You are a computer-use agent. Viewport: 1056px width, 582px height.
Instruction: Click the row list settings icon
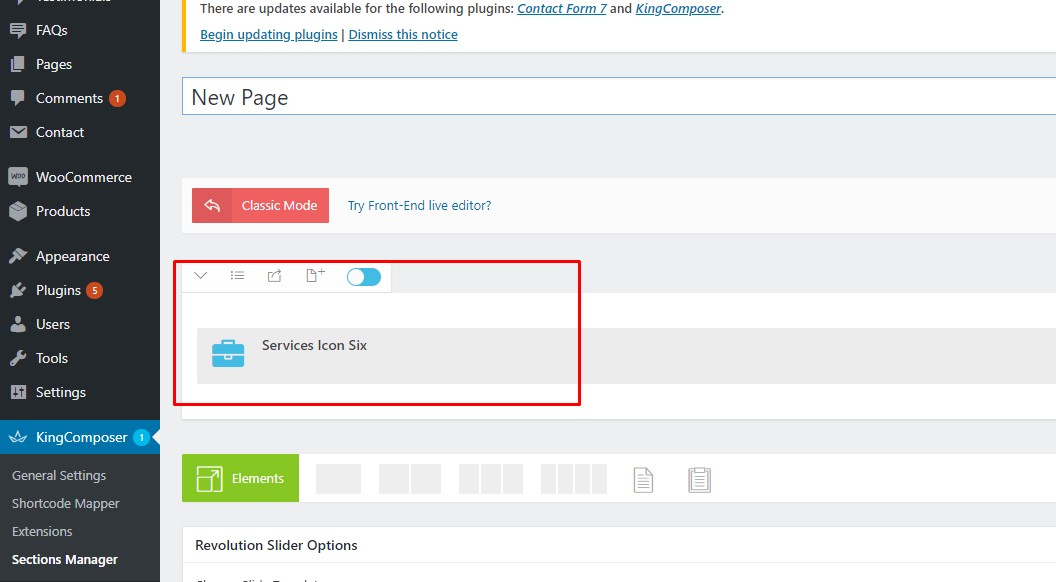click(x=237, y=276)
